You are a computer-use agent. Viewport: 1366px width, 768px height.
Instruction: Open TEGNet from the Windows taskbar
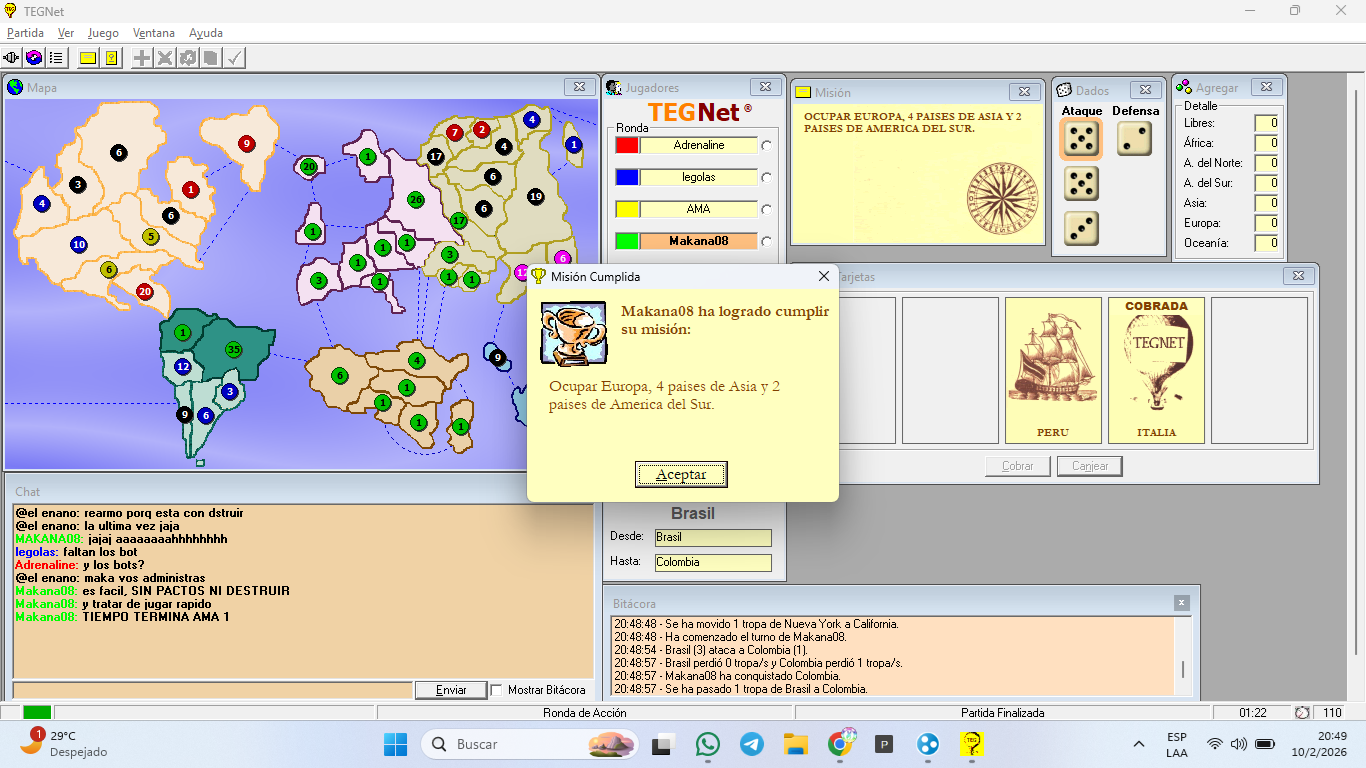970,744
